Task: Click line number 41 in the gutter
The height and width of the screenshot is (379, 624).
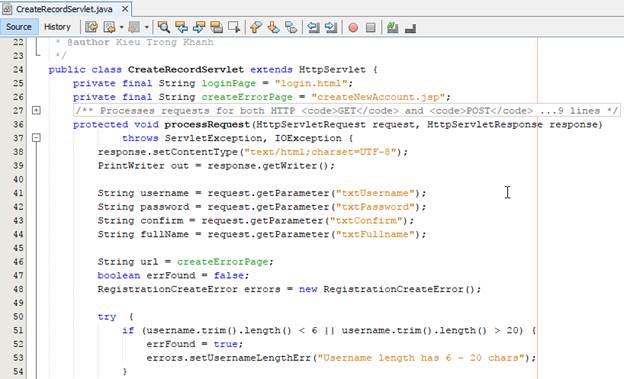Action: click(x=18, y=193)
